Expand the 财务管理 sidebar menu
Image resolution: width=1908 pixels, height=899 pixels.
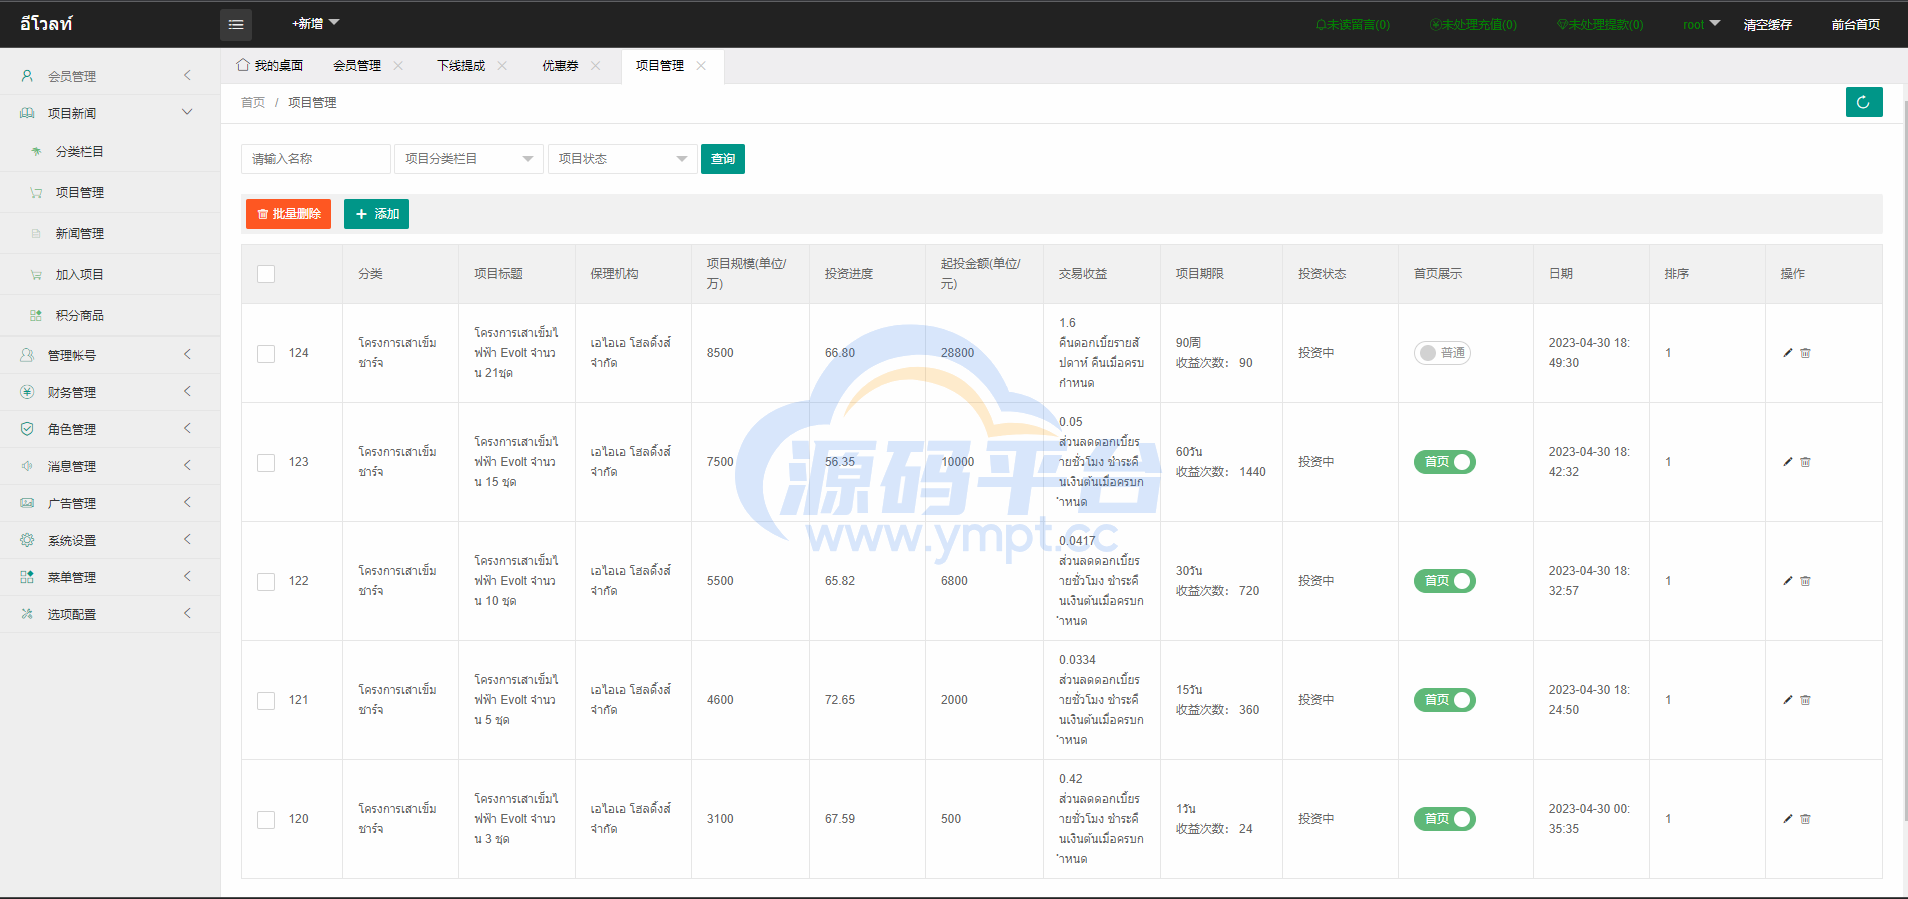coord(110,392)
